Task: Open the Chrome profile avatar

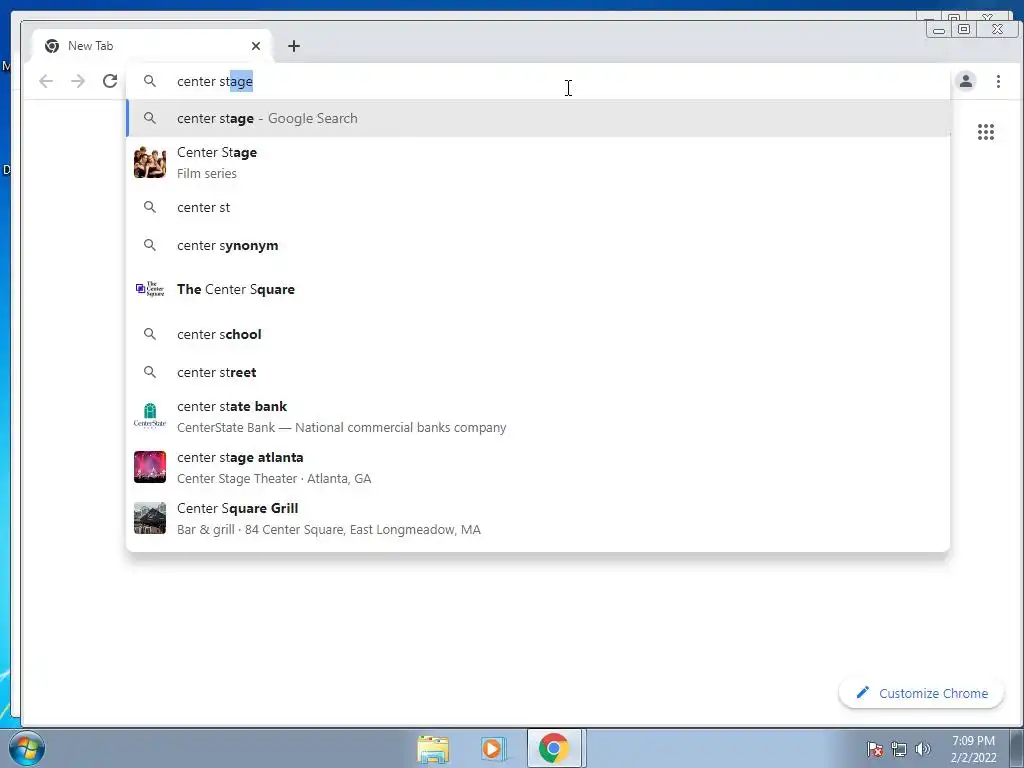Action: pos(966,81)
